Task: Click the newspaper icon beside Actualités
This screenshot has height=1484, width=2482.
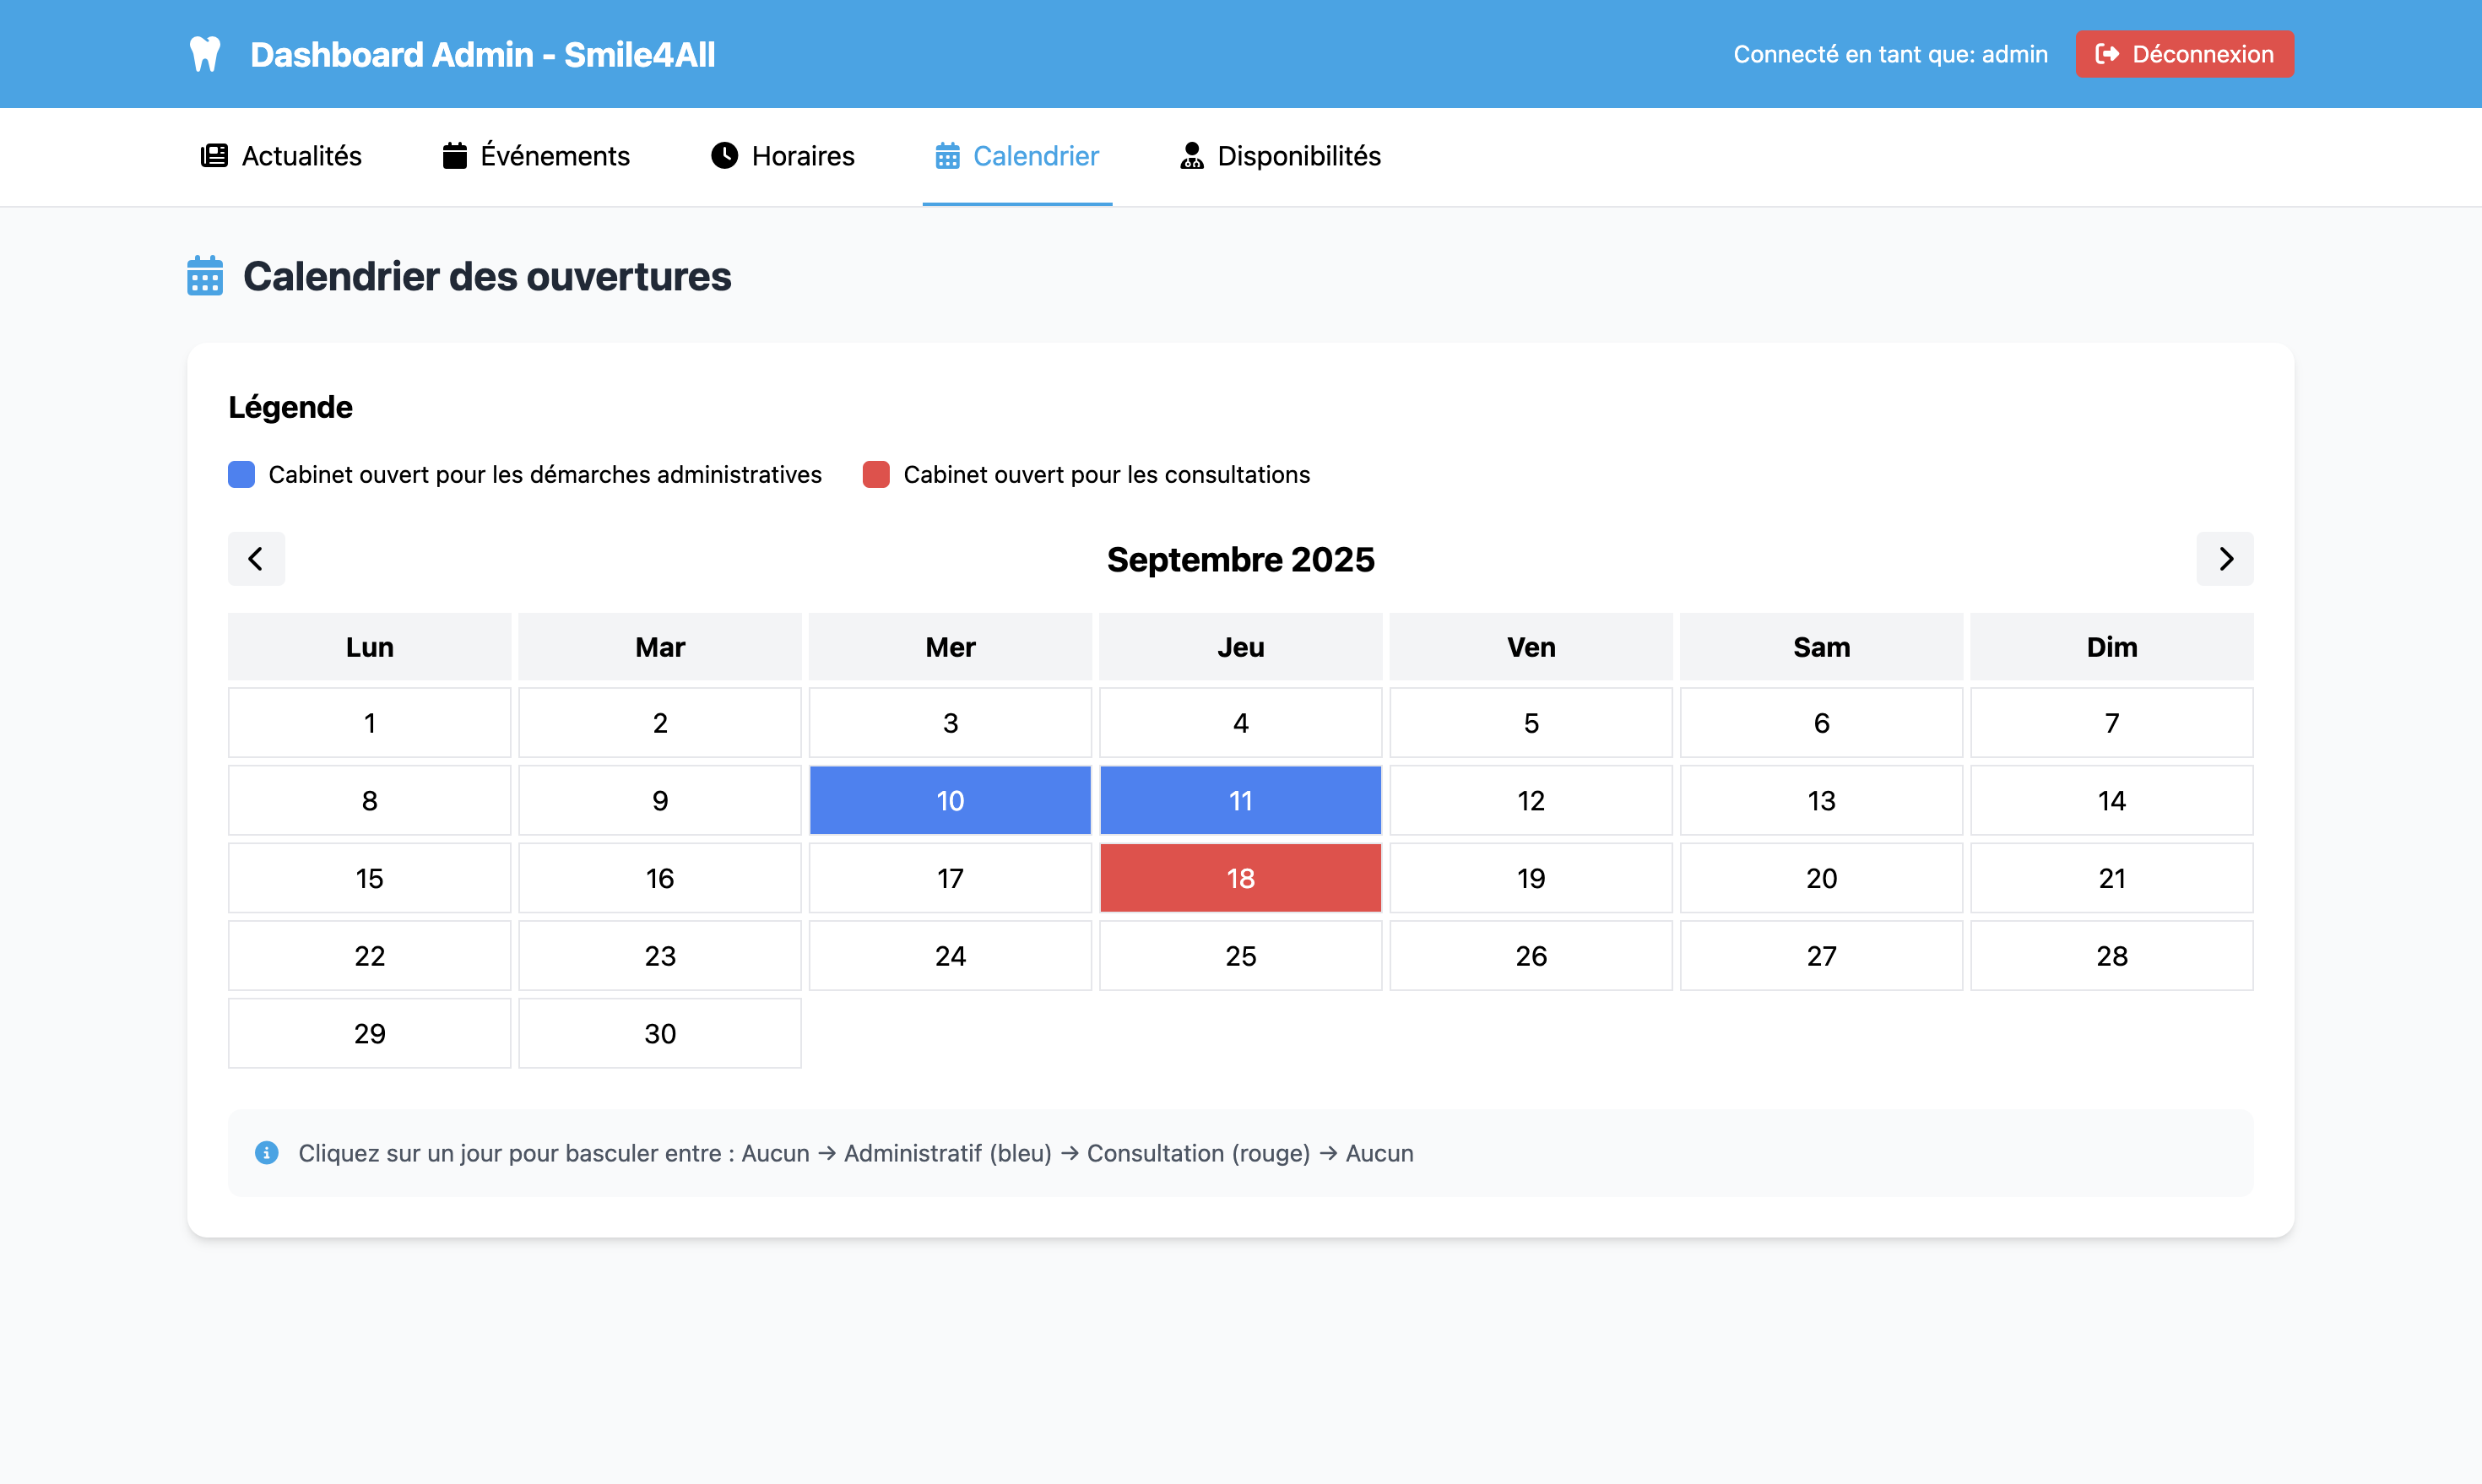Action: [214, 156]
